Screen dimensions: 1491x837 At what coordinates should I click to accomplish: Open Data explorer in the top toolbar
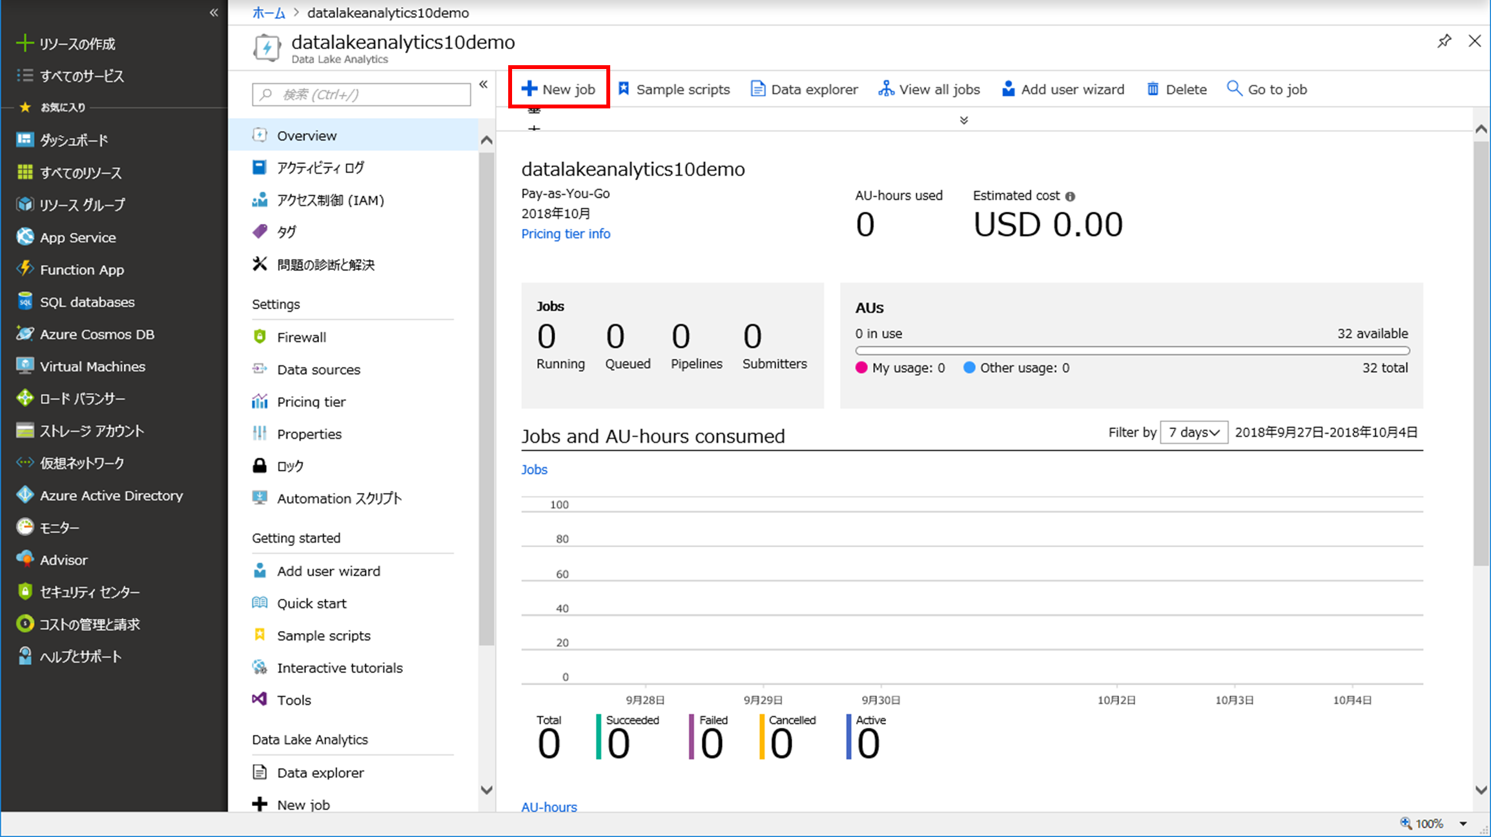[x=804, y=89]
